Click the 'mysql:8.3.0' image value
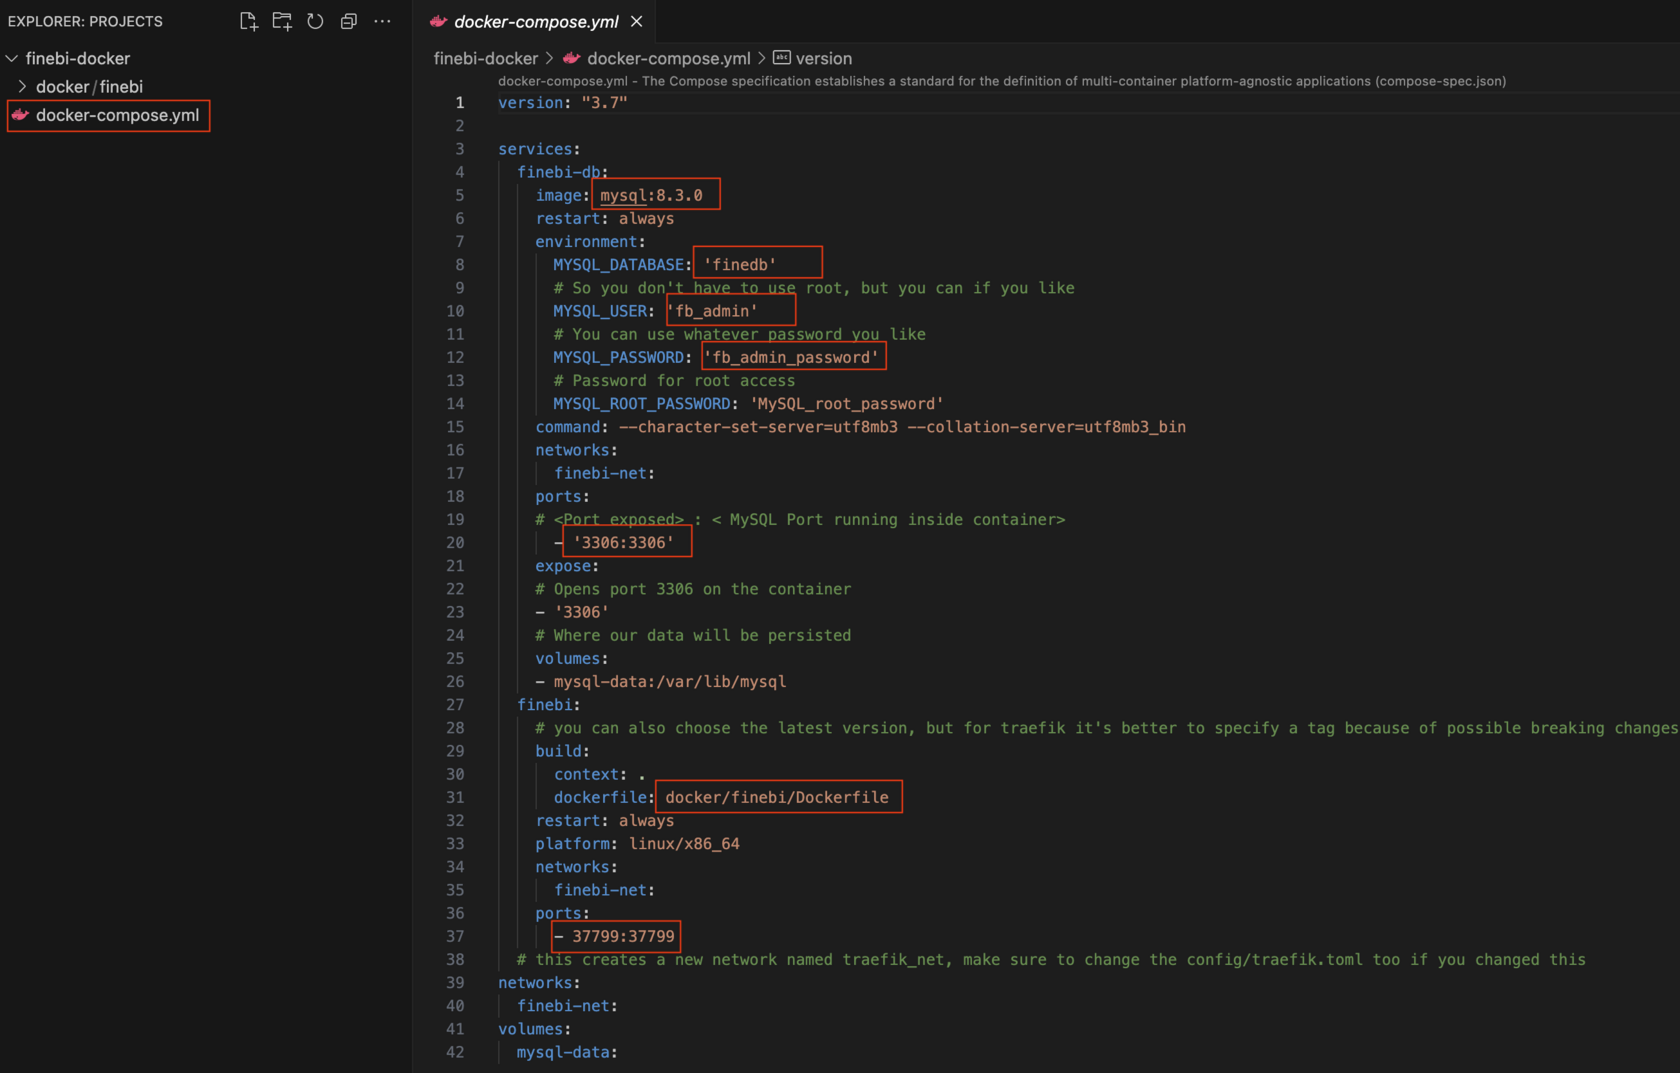Screen dimensions: 1680x1073 tap(651, 195)
